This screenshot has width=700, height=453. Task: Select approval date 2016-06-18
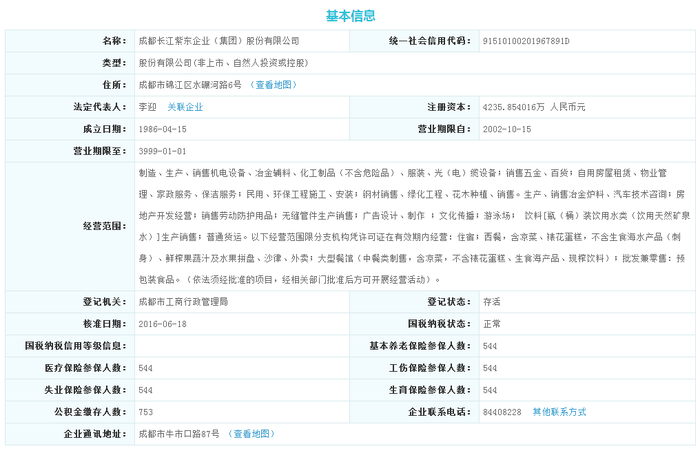[x=162, y=324]
